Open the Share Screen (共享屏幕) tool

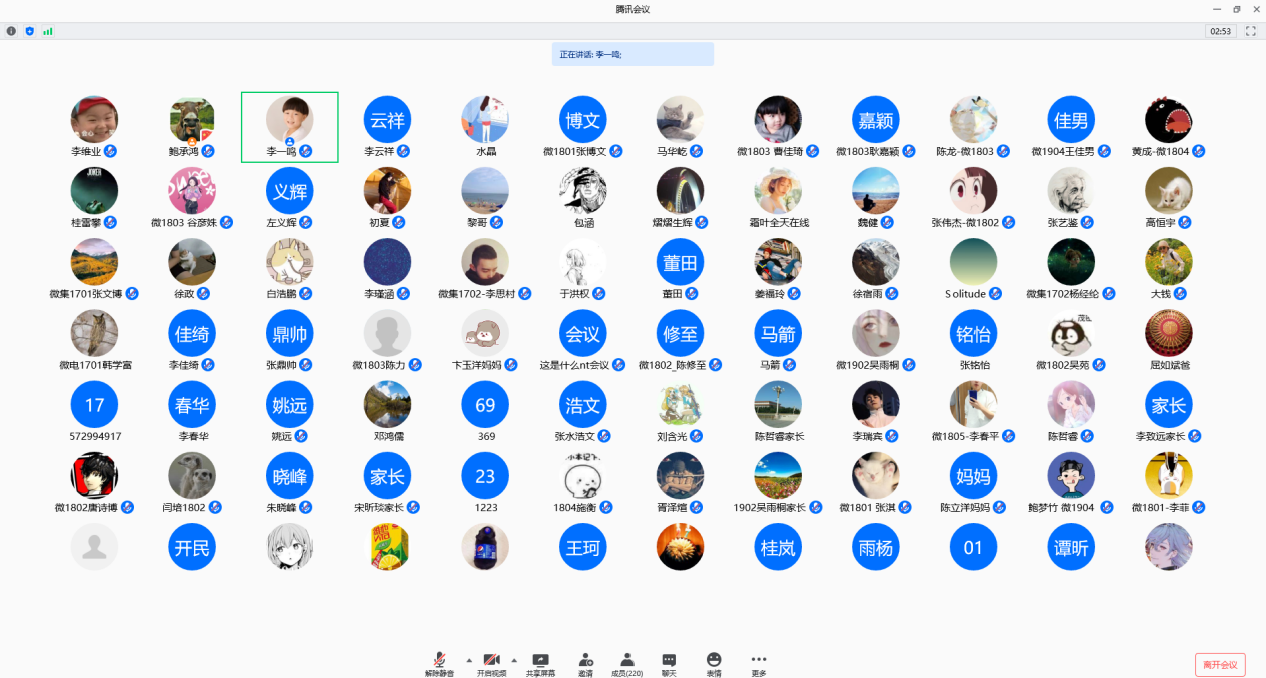[x=540, y=663]
